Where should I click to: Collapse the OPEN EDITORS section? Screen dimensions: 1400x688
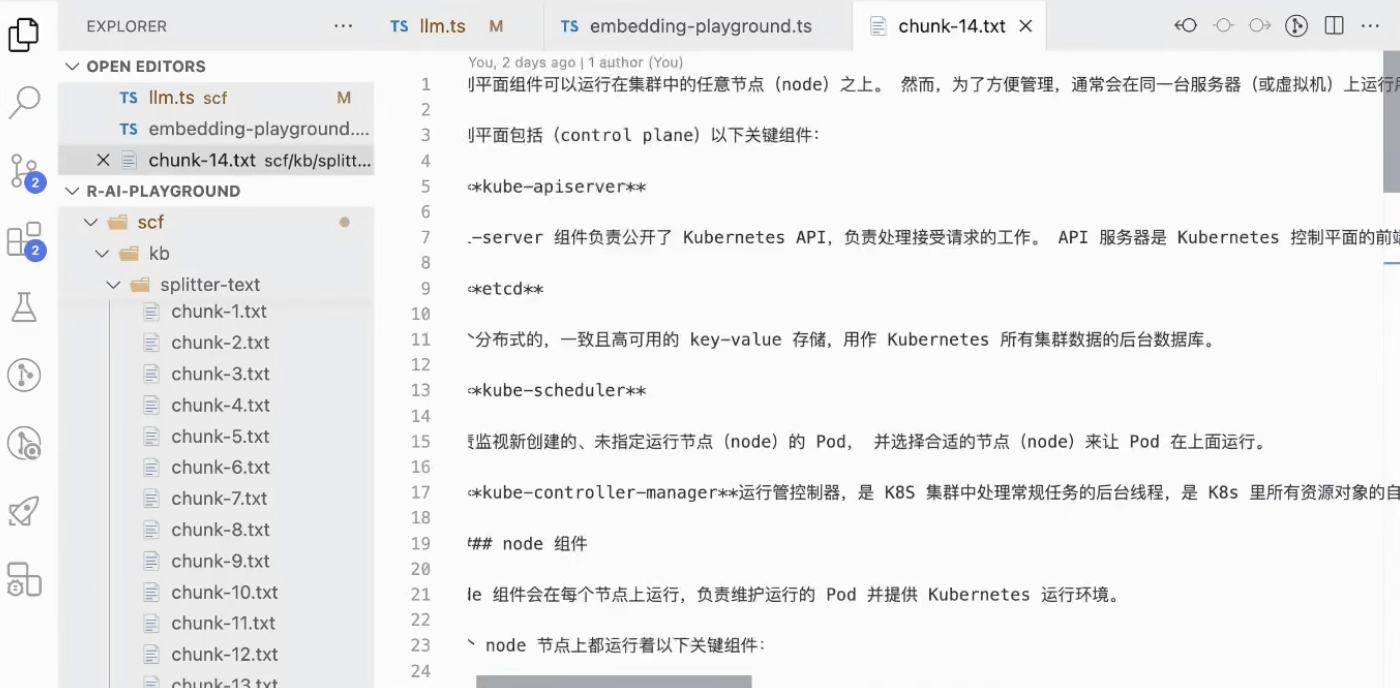72,66
